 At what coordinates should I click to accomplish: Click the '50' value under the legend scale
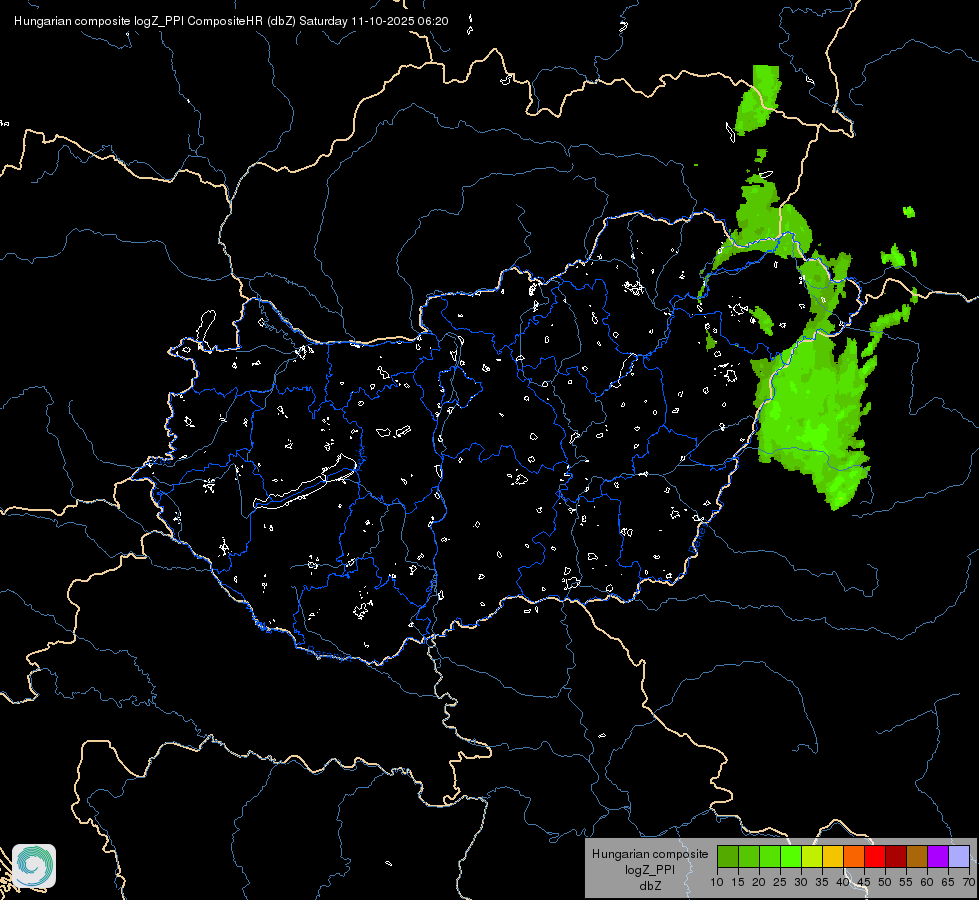click(x=885, y=883)
